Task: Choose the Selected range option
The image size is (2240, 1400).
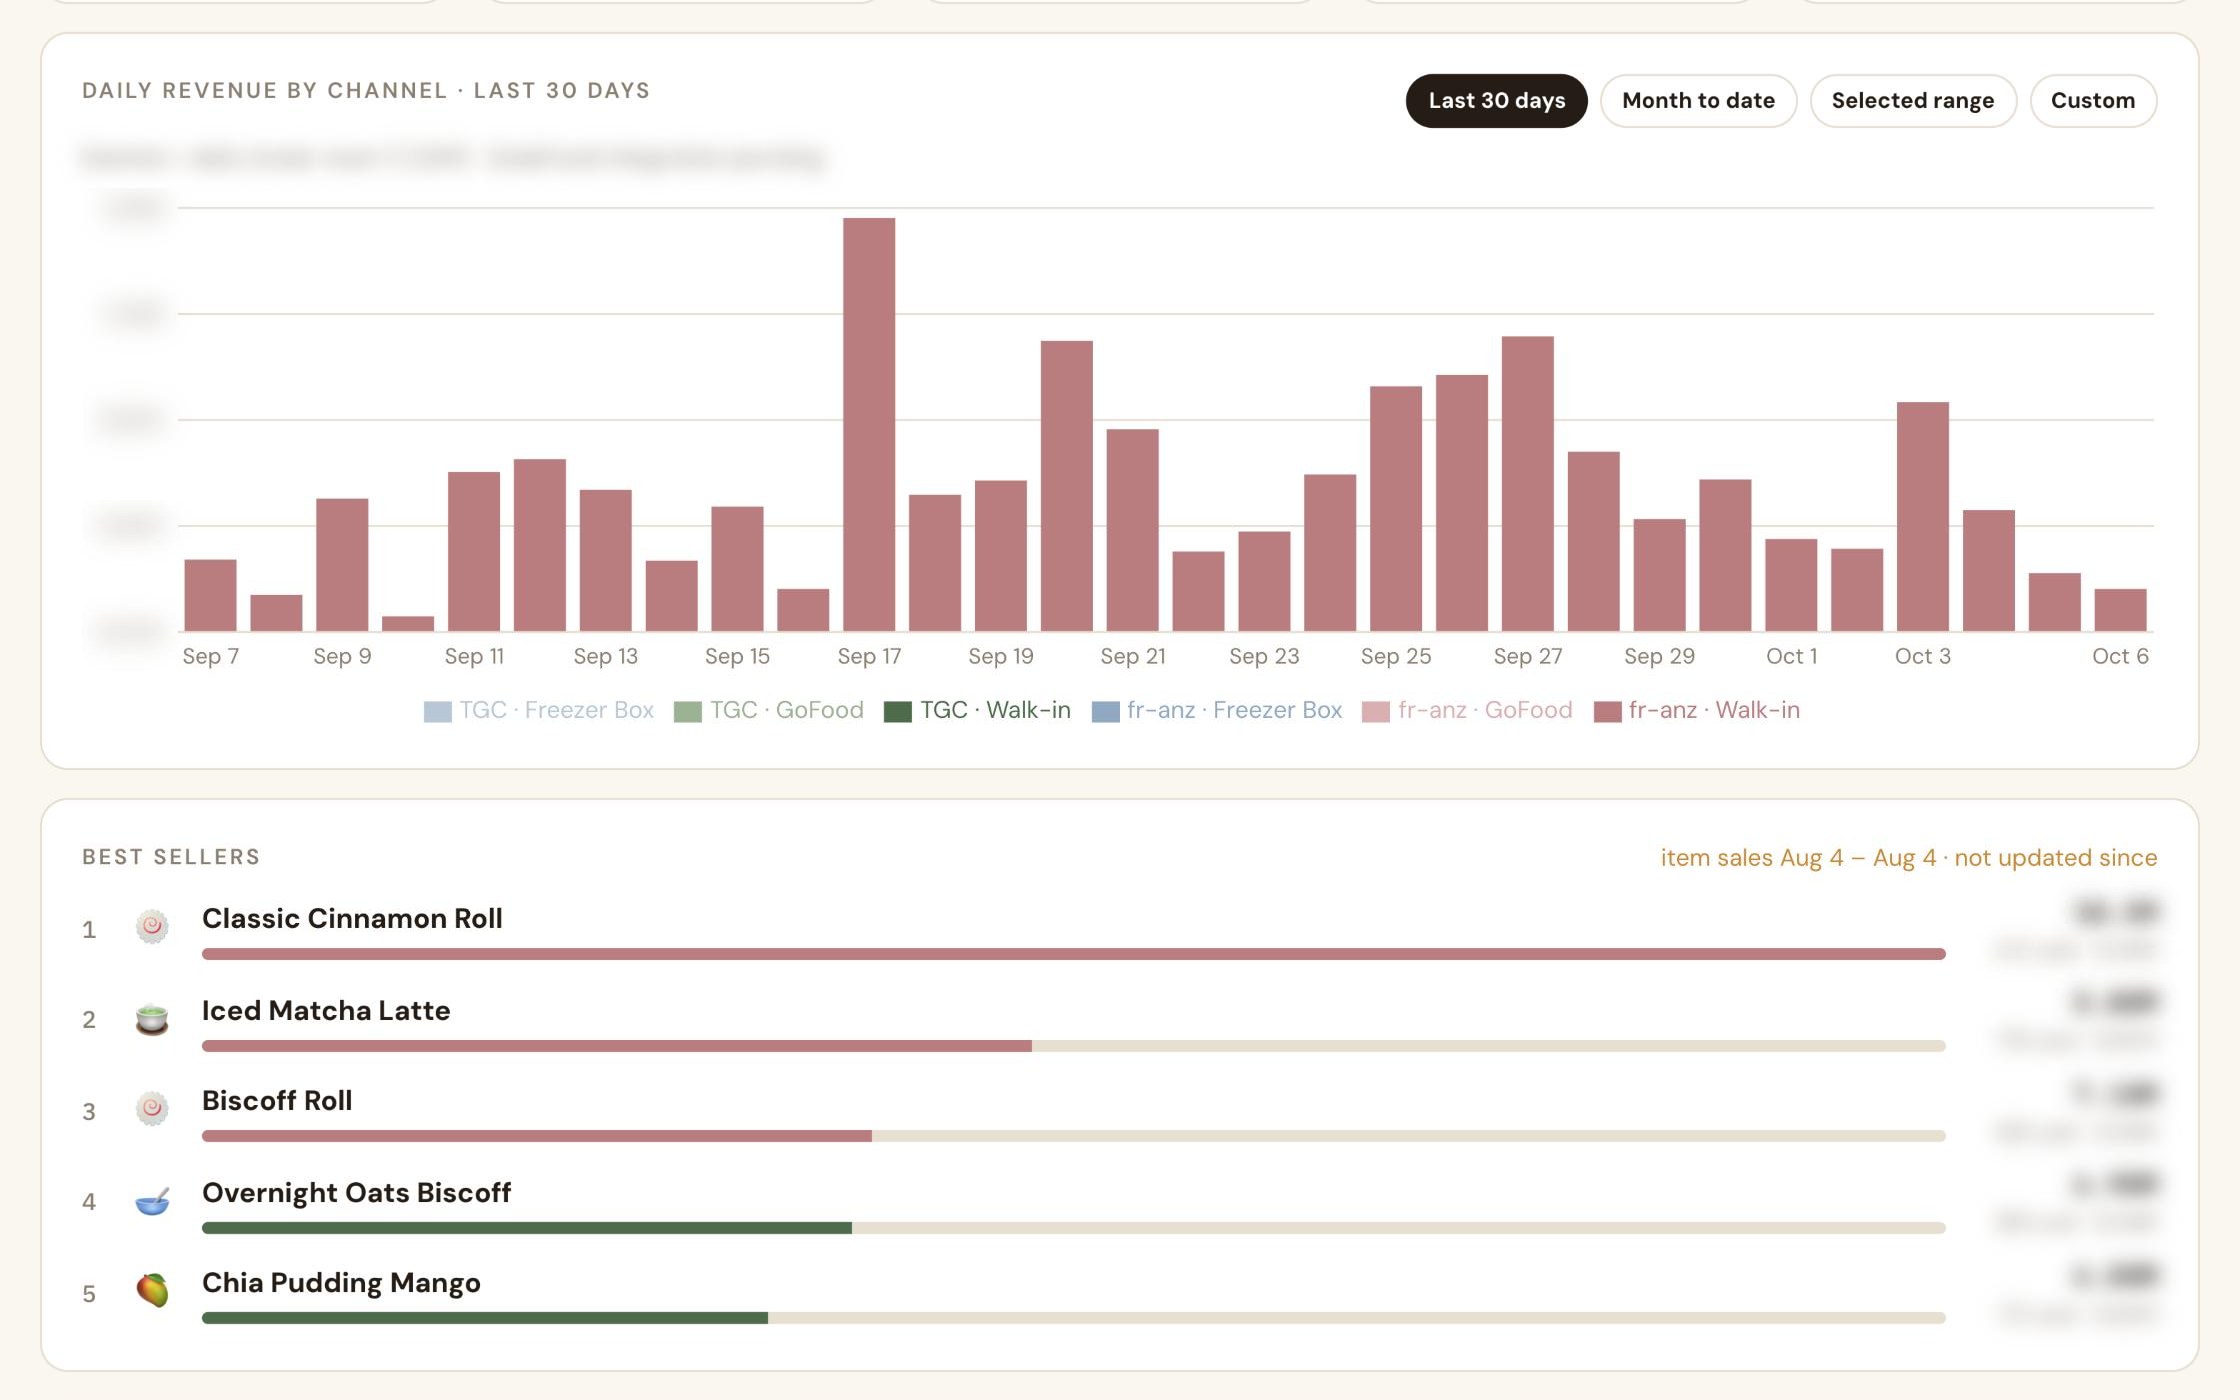Action: [1912, 101]
